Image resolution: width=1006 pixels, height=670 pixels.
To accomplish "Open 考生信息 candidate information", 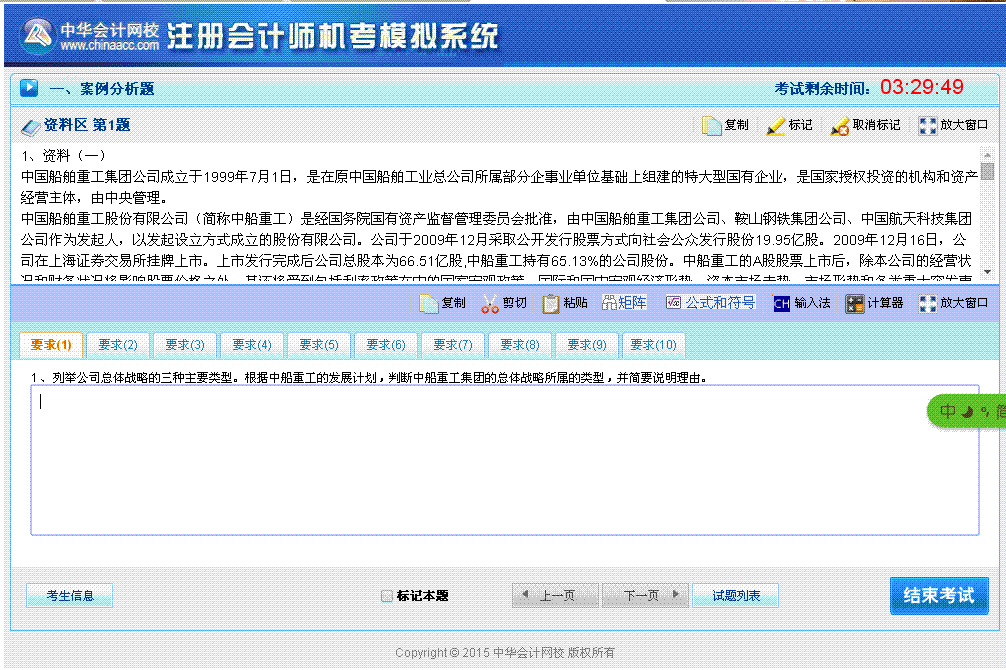I will point(69,594).
